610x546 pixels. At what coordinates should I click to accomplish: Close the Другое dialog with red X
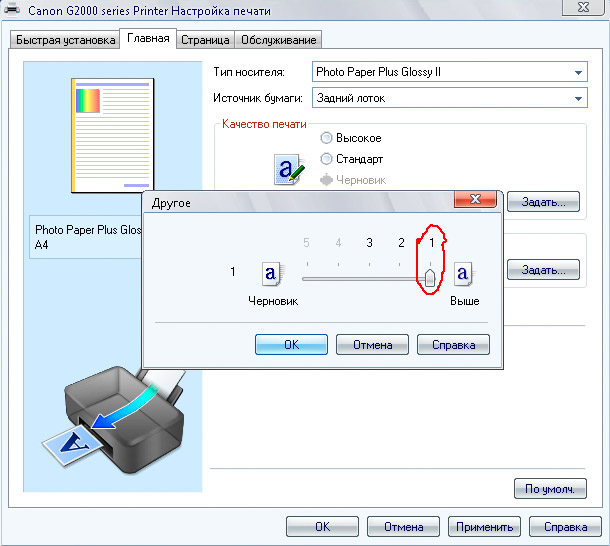pos(475,199)
